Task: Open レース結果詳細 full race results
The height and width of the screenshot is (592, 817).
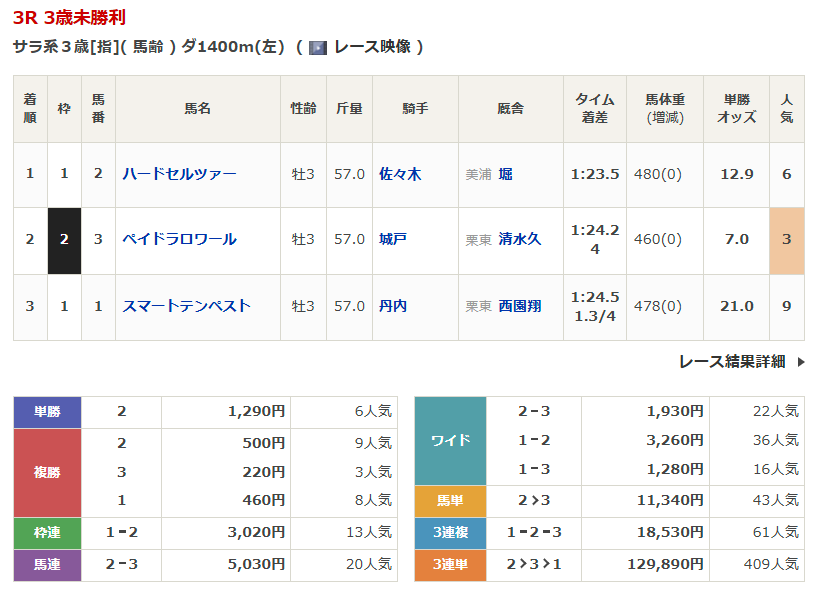Action: pos(731,362)
